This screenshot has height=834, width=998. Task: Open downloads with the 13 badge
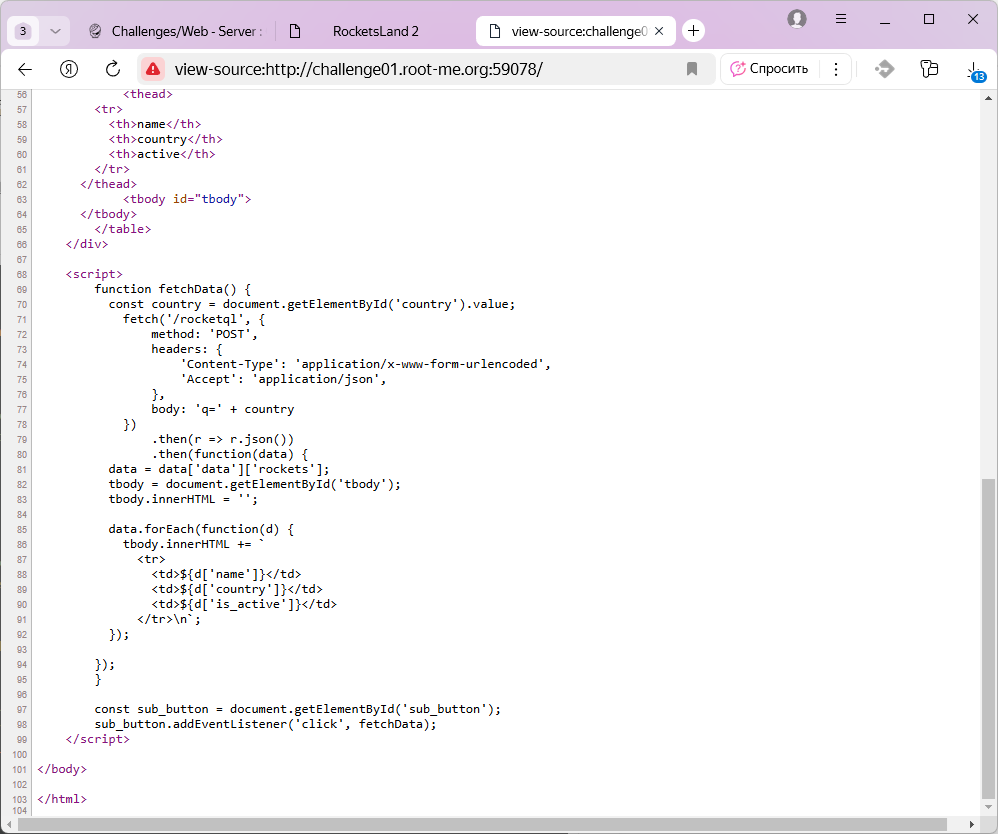(975, 71)
